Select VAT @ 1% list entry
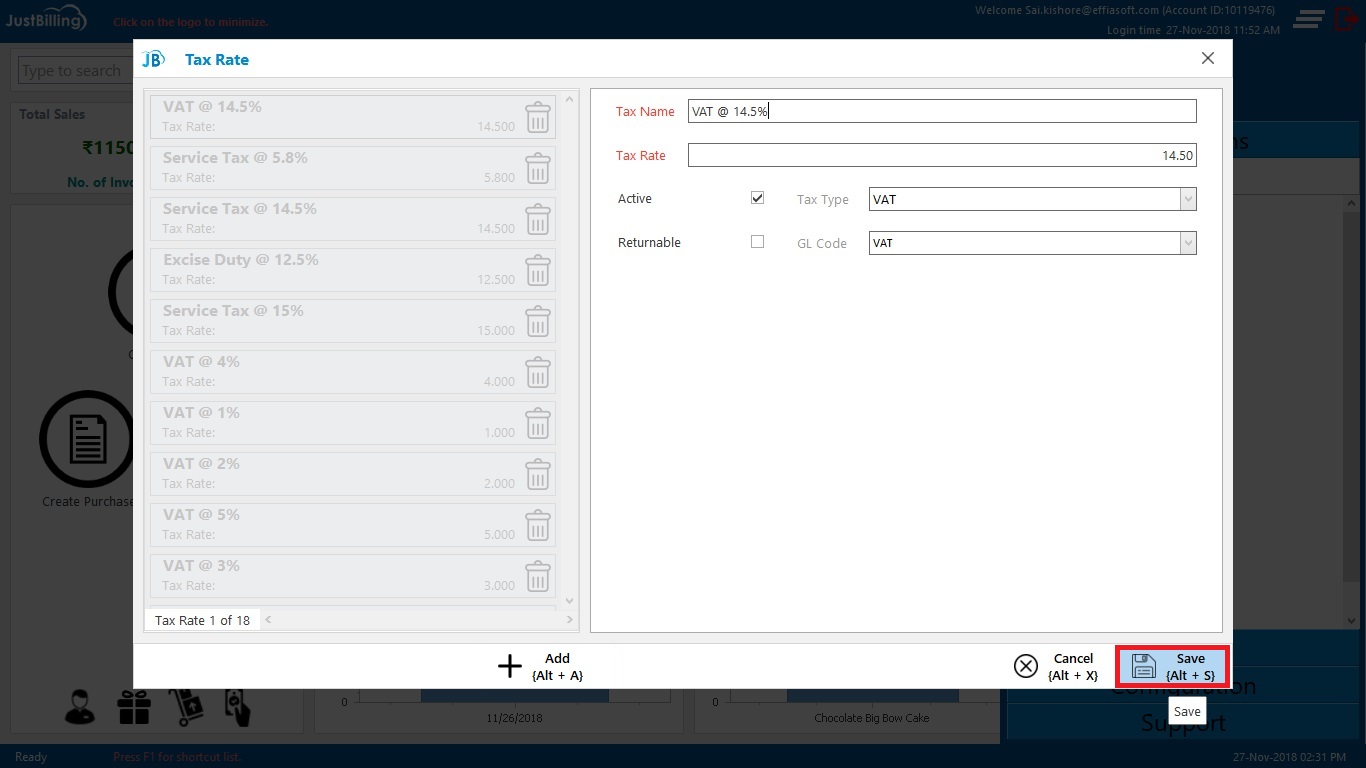 353,423
